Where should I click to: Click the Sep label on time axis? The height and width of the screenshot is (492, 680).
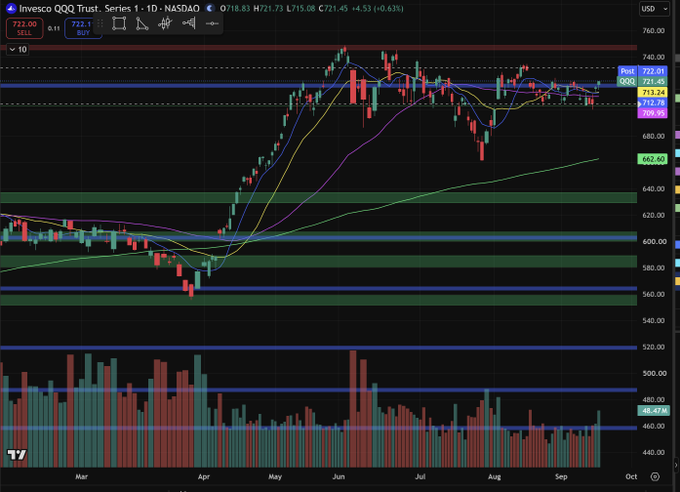coord(561,476)
